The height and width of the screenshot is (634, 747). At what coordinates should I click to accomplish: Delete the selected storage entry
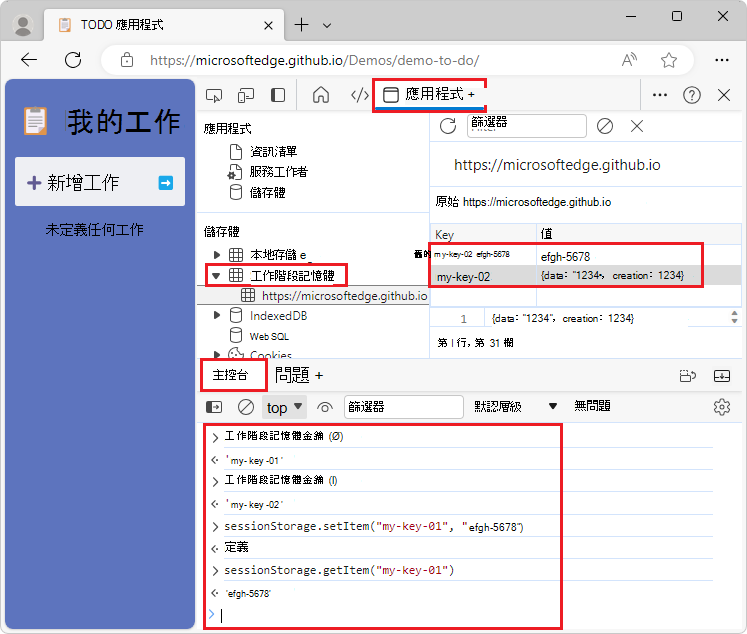click(x=637, y=126)
